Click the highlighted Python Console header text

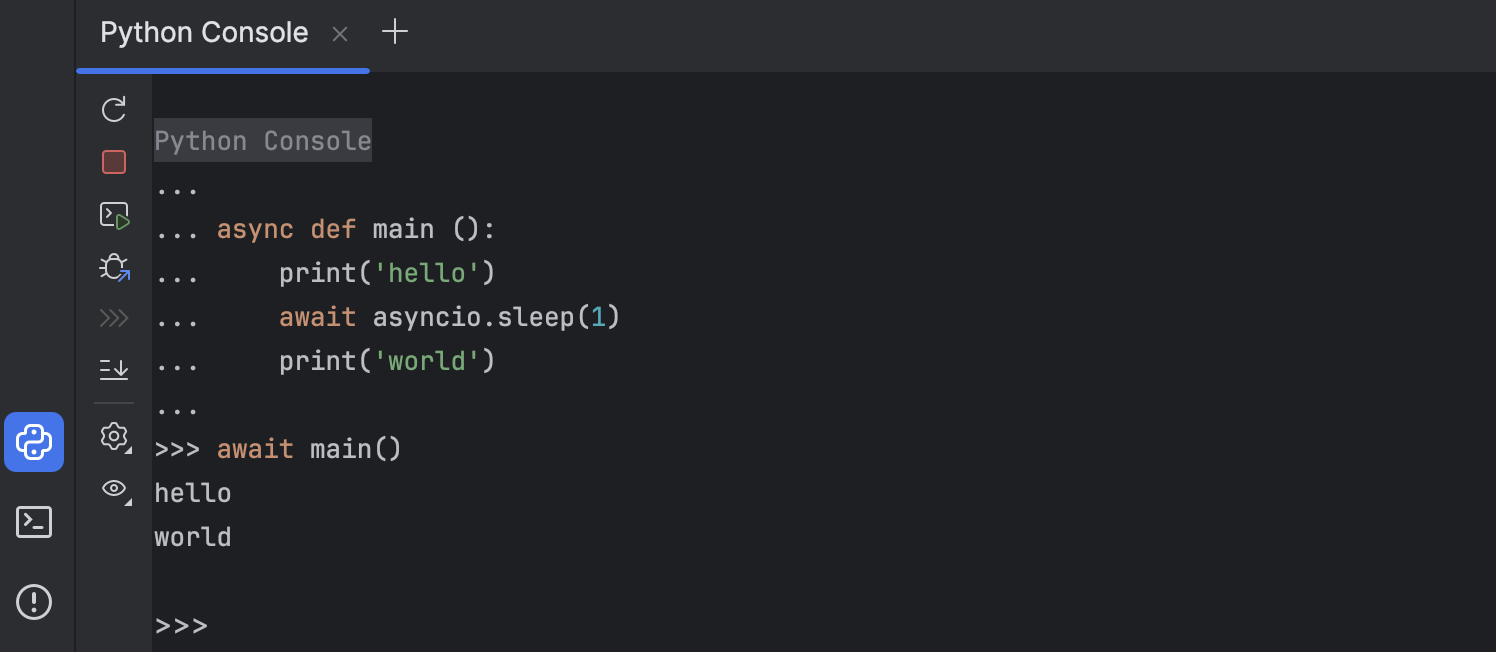click(262, 140)
